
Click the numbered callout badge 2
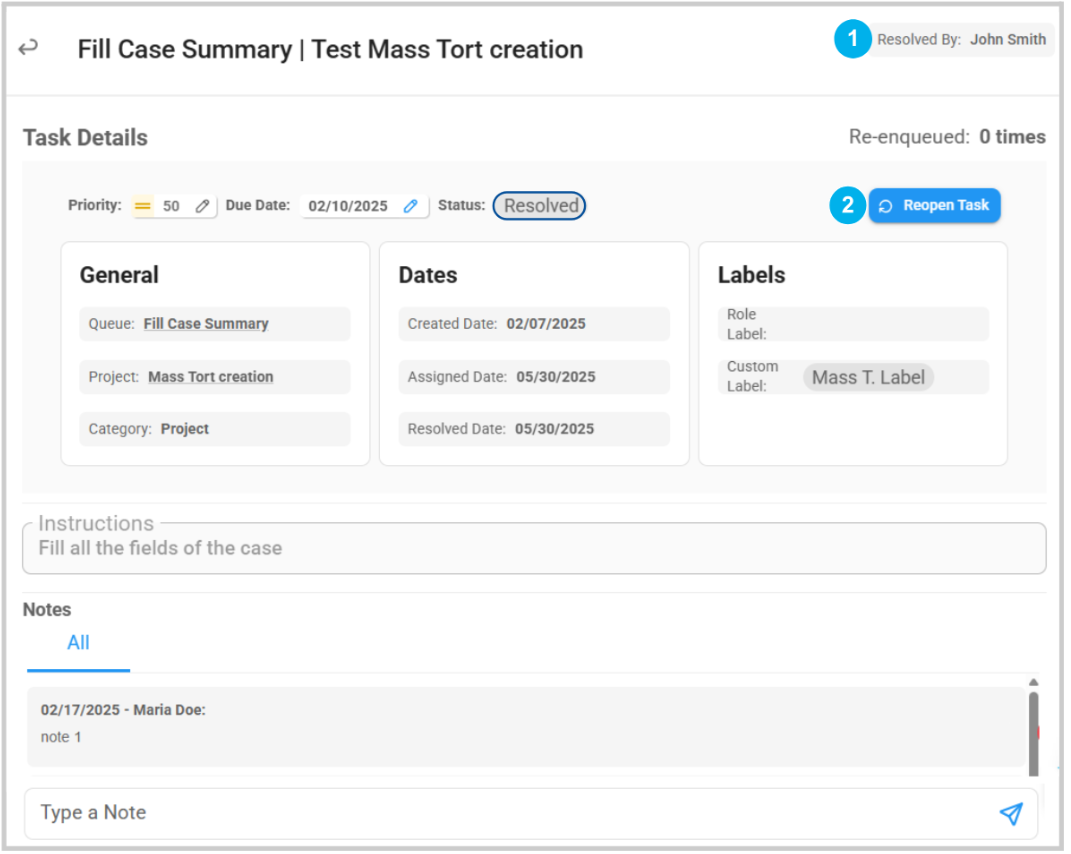[848, 206]
